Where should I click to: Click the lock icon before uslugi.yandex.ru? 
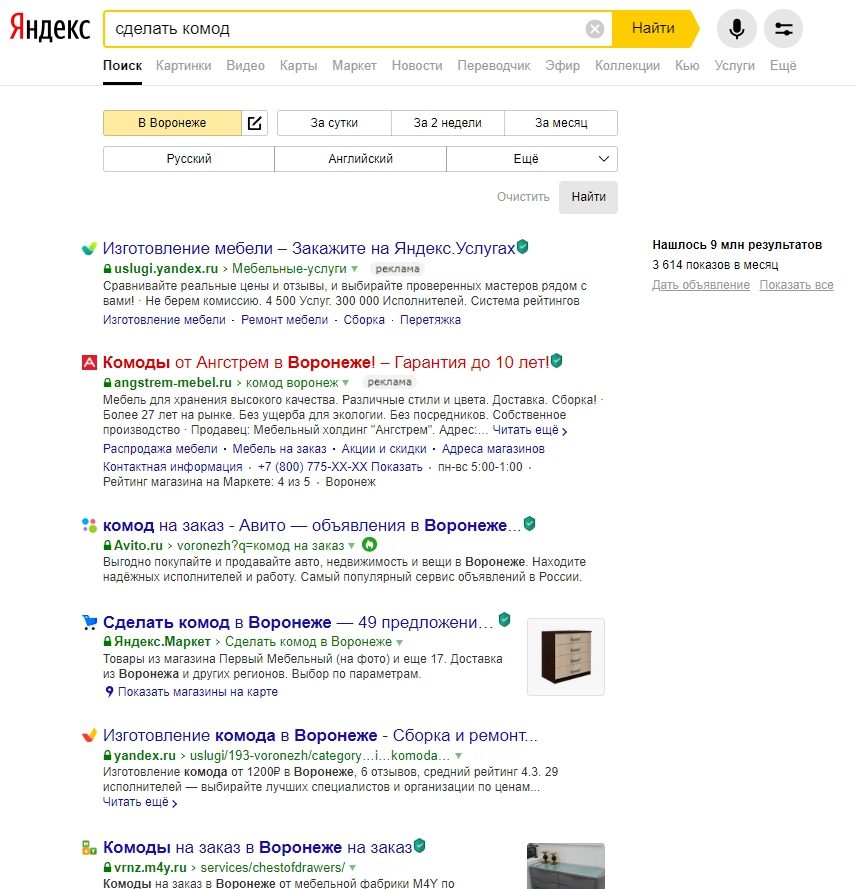point(107,269)
